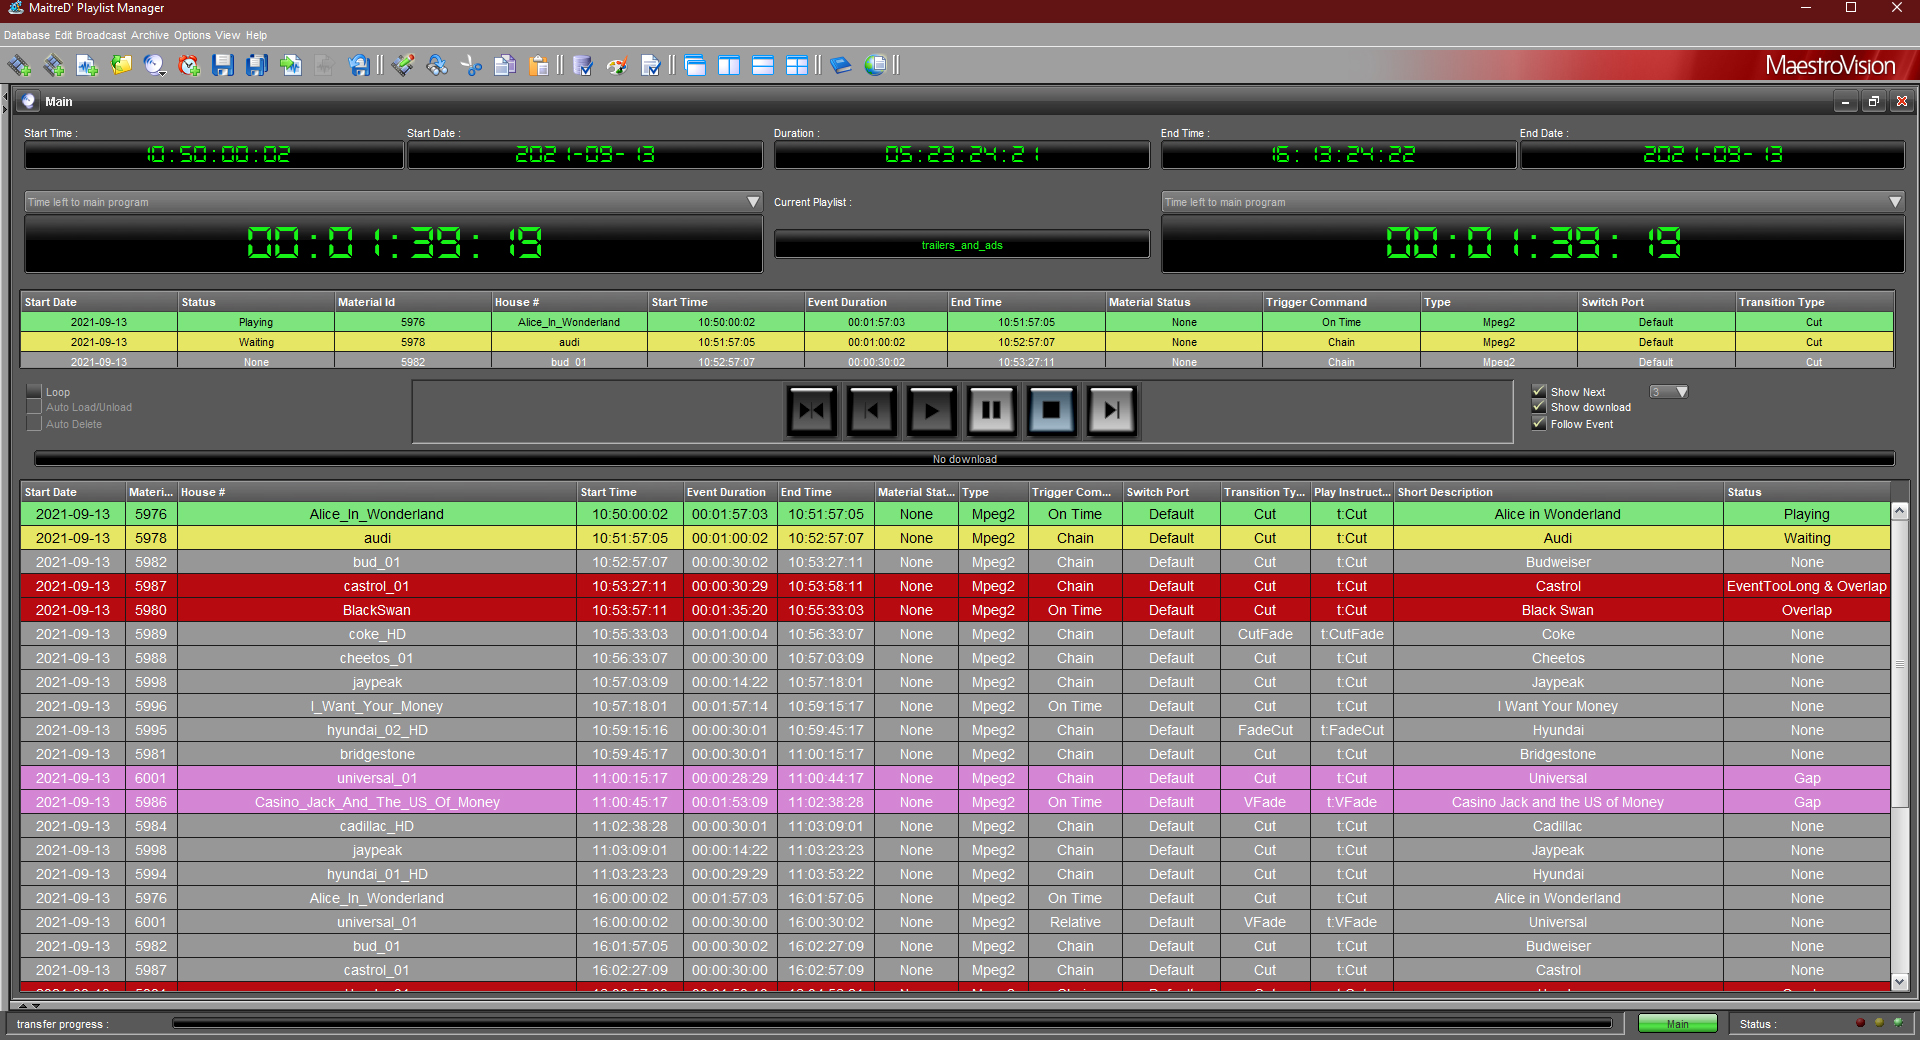
Task: Open the Broadcast menu
Action: click(x=101, y=35)
